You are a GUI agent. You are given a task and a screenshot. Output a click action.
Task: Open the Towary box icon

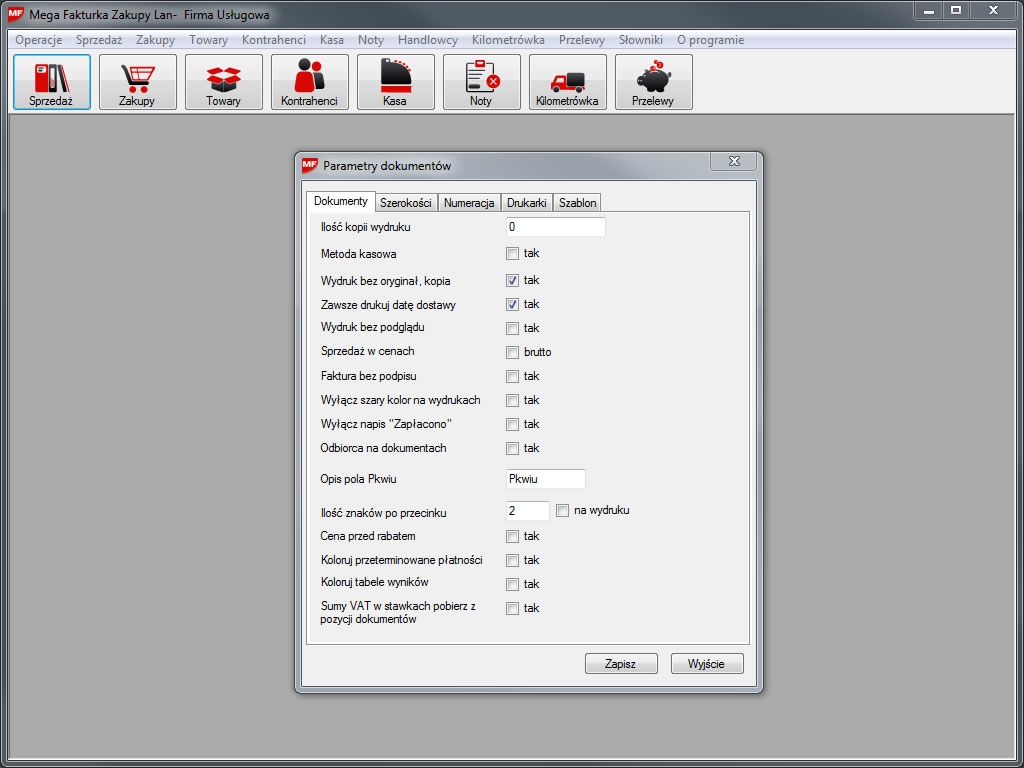click(x=223, y=82)
